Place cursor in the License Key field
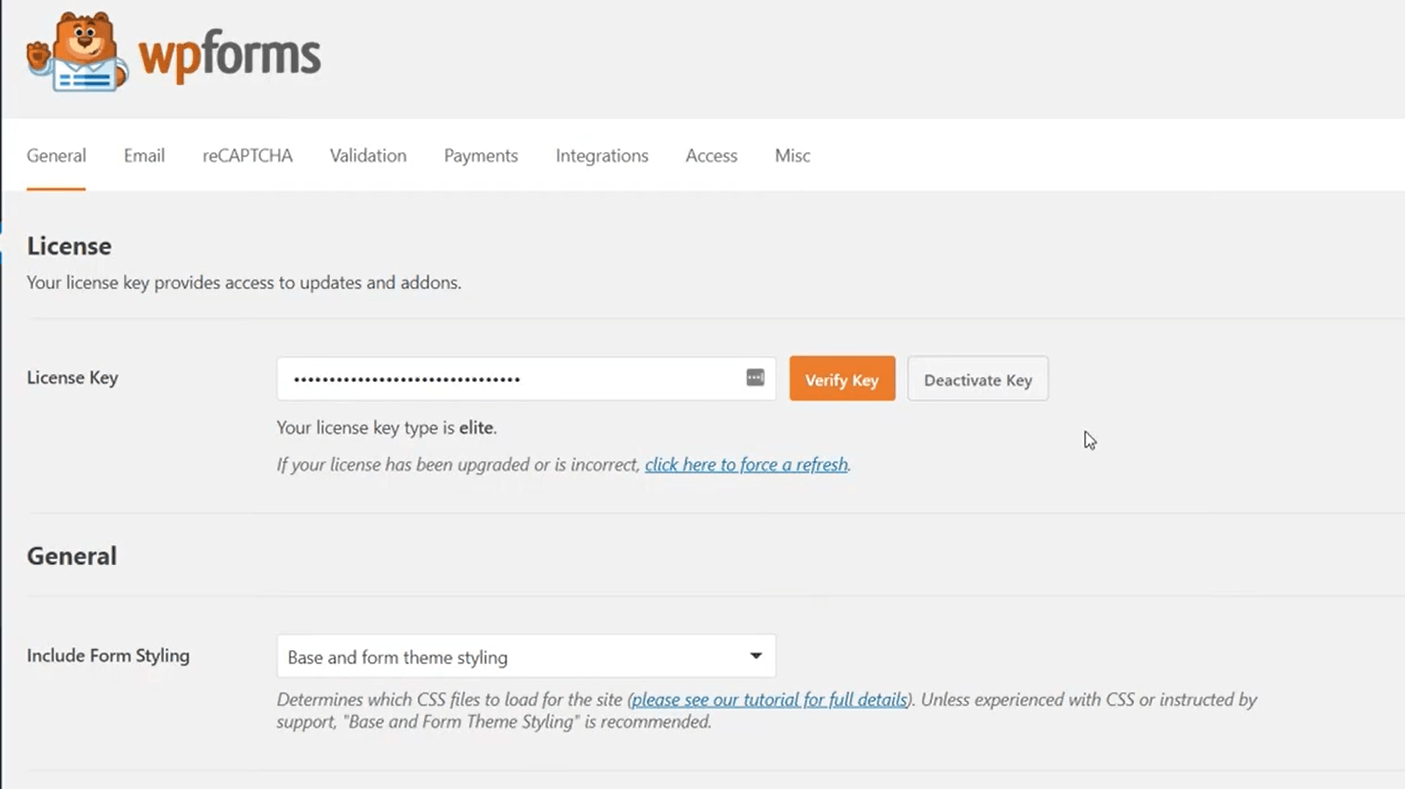 click(500, 378)
